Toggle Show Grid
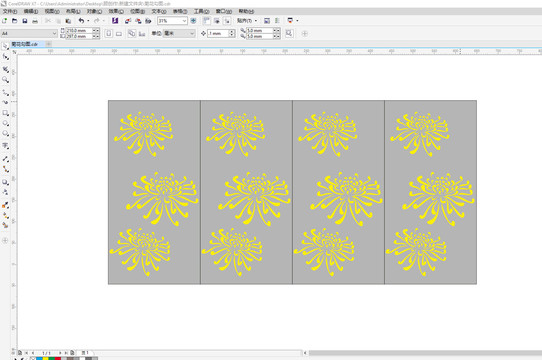Viewport: 542px width, 360px height. [x=217, y=21]
